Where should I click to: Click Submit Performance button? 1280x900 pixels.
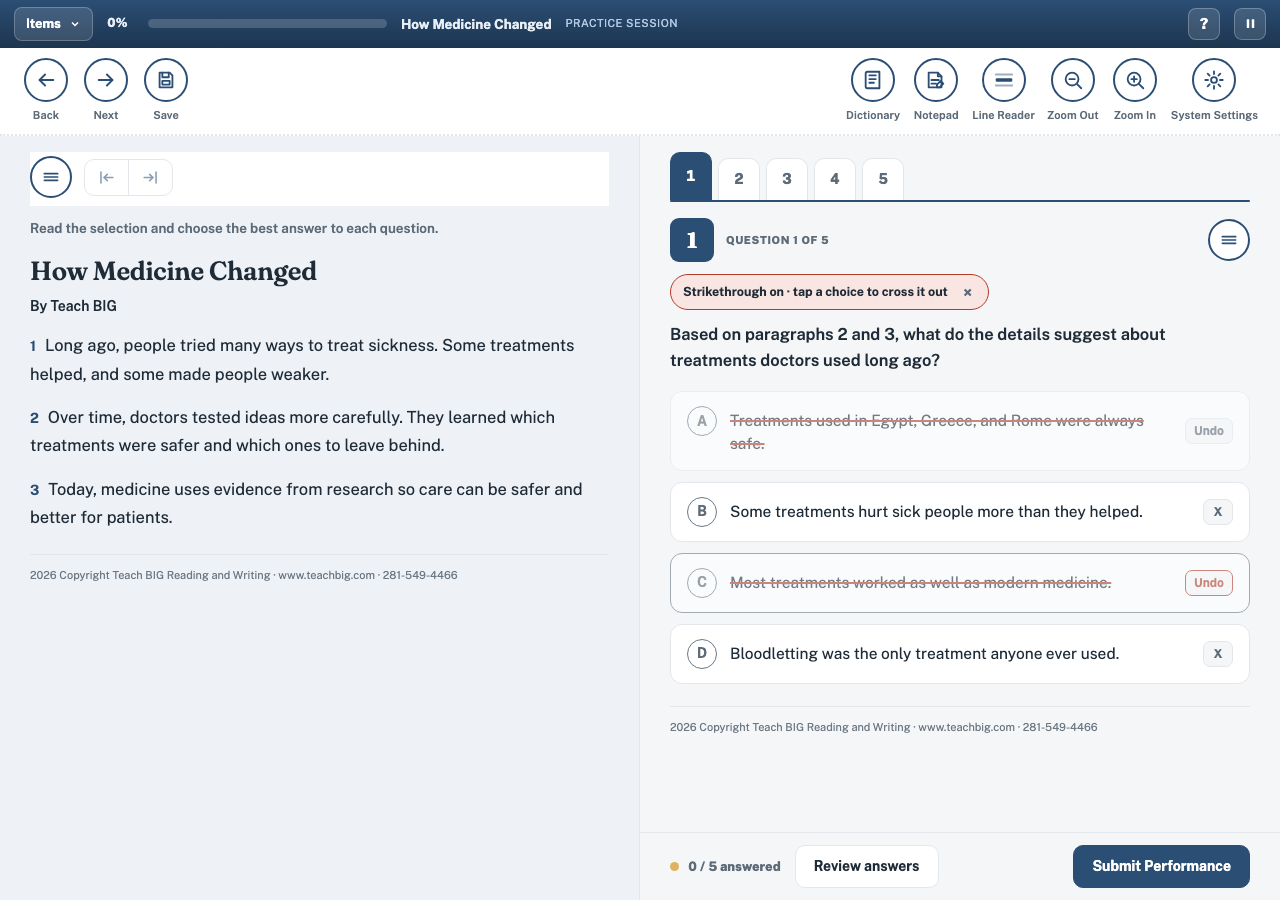(x=1161, y=866)
